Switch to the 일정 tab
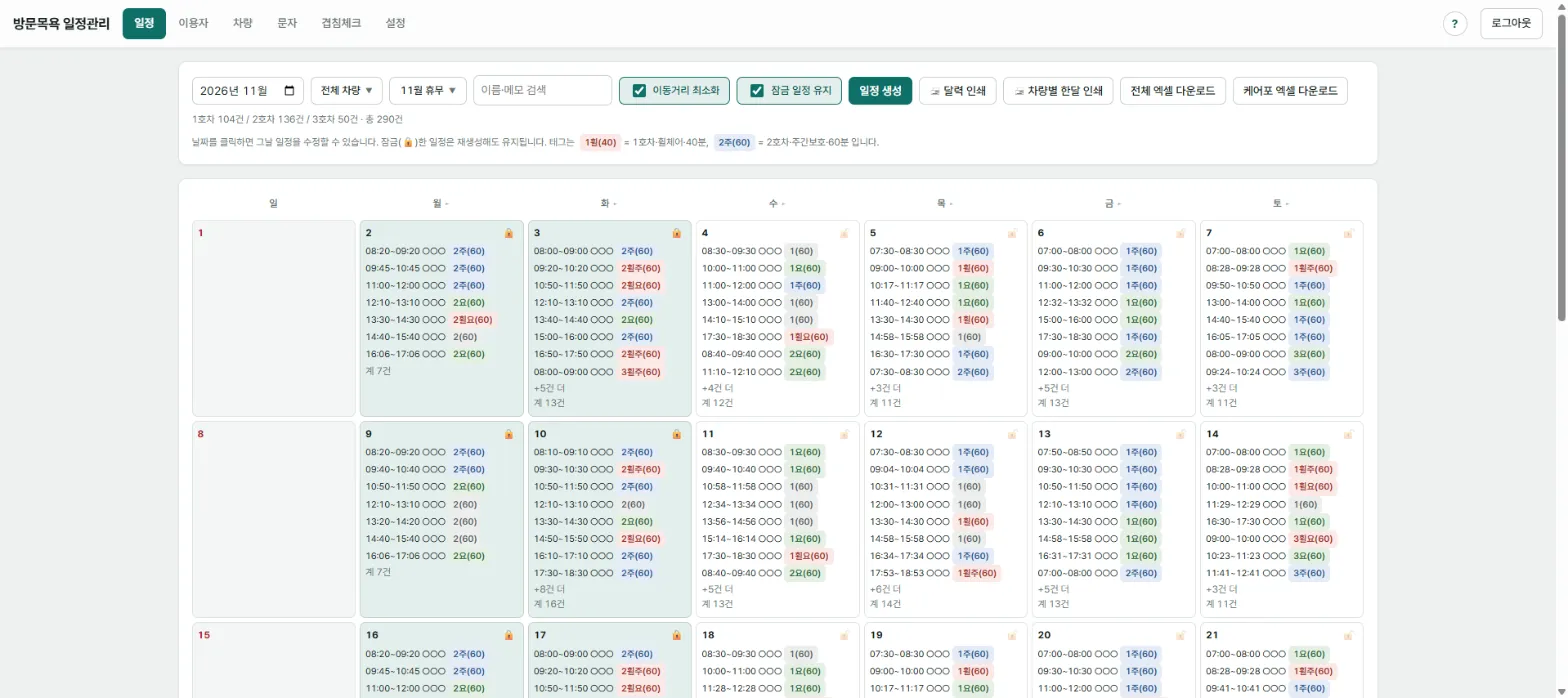 (144, 23)
